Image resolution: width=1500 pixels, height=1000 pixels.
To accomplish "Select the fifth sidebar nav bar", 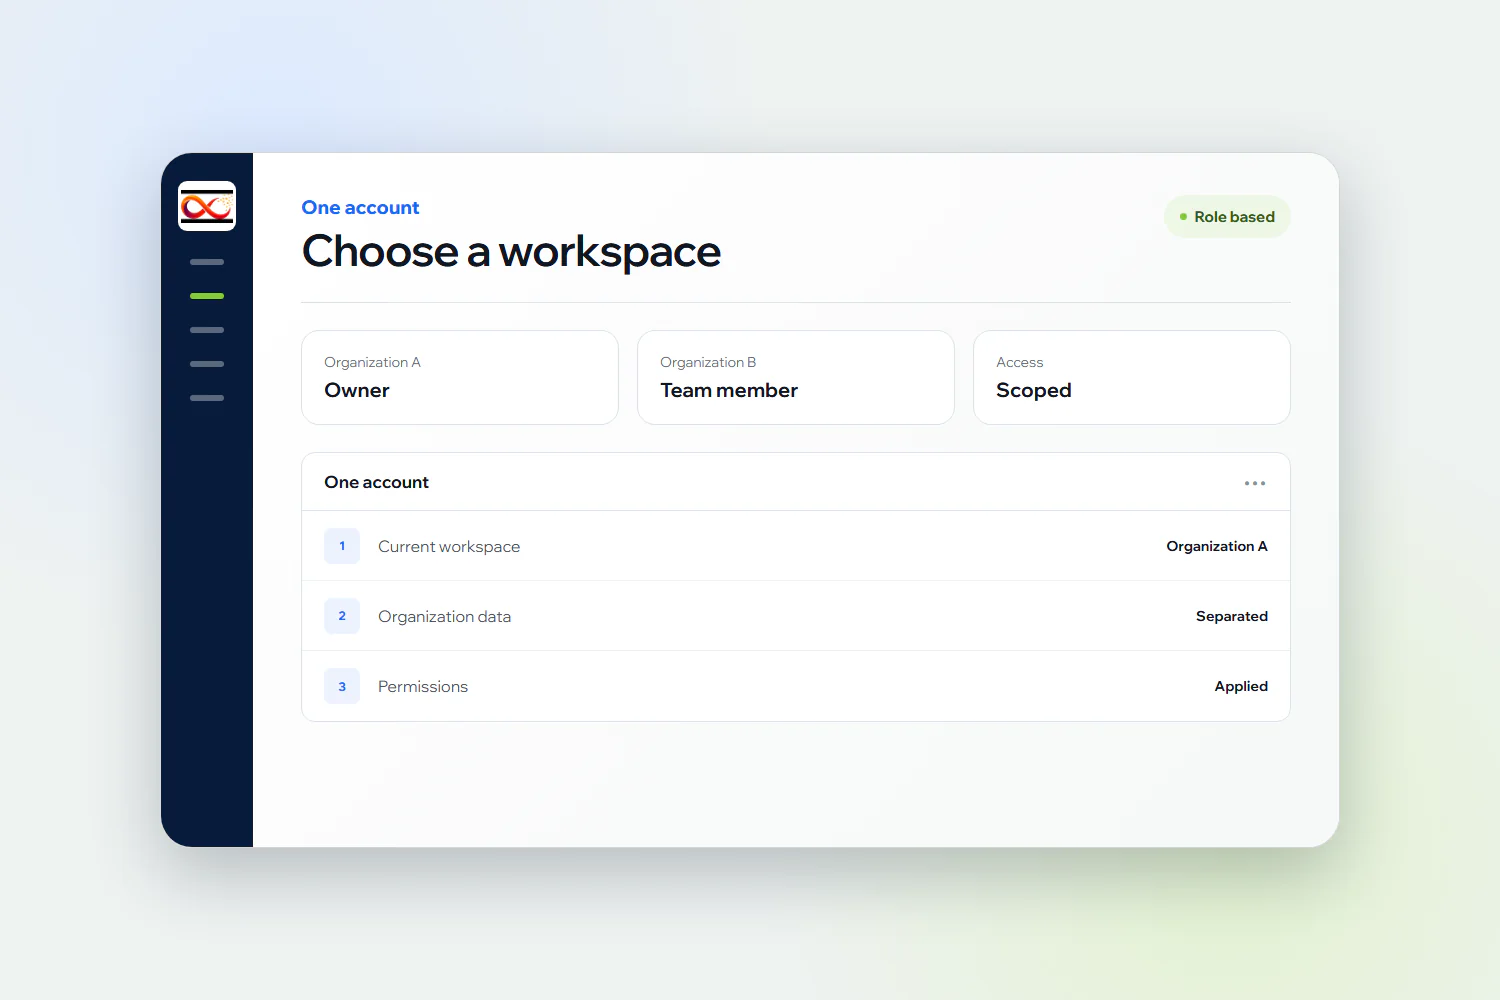I will (x=207, y=398).
